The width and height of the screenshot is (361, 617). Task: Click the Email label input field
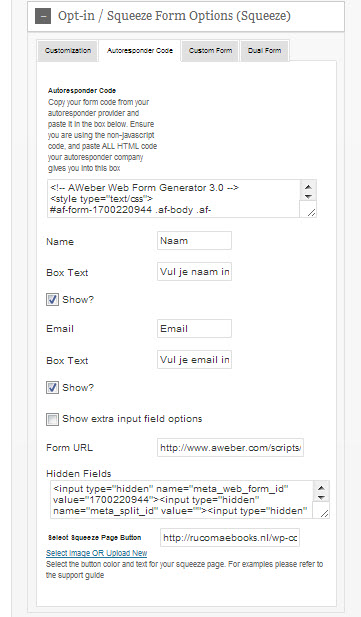click(194, 329)
